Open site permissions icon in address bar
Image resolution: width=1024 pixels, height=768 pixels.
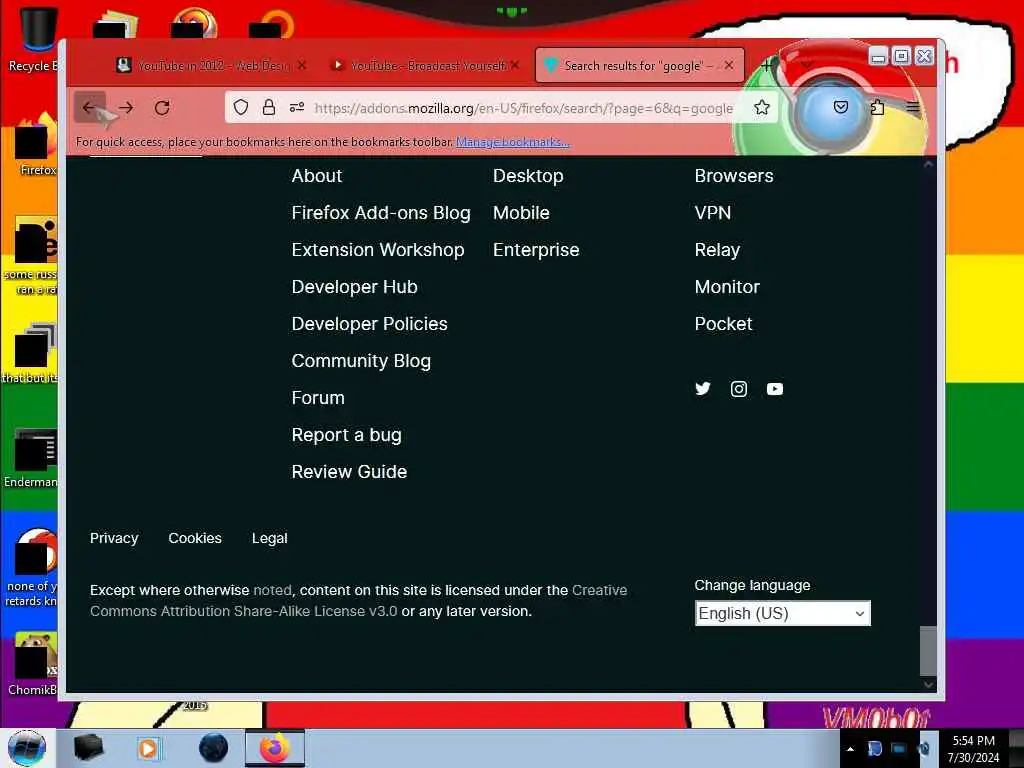[296, 108]
